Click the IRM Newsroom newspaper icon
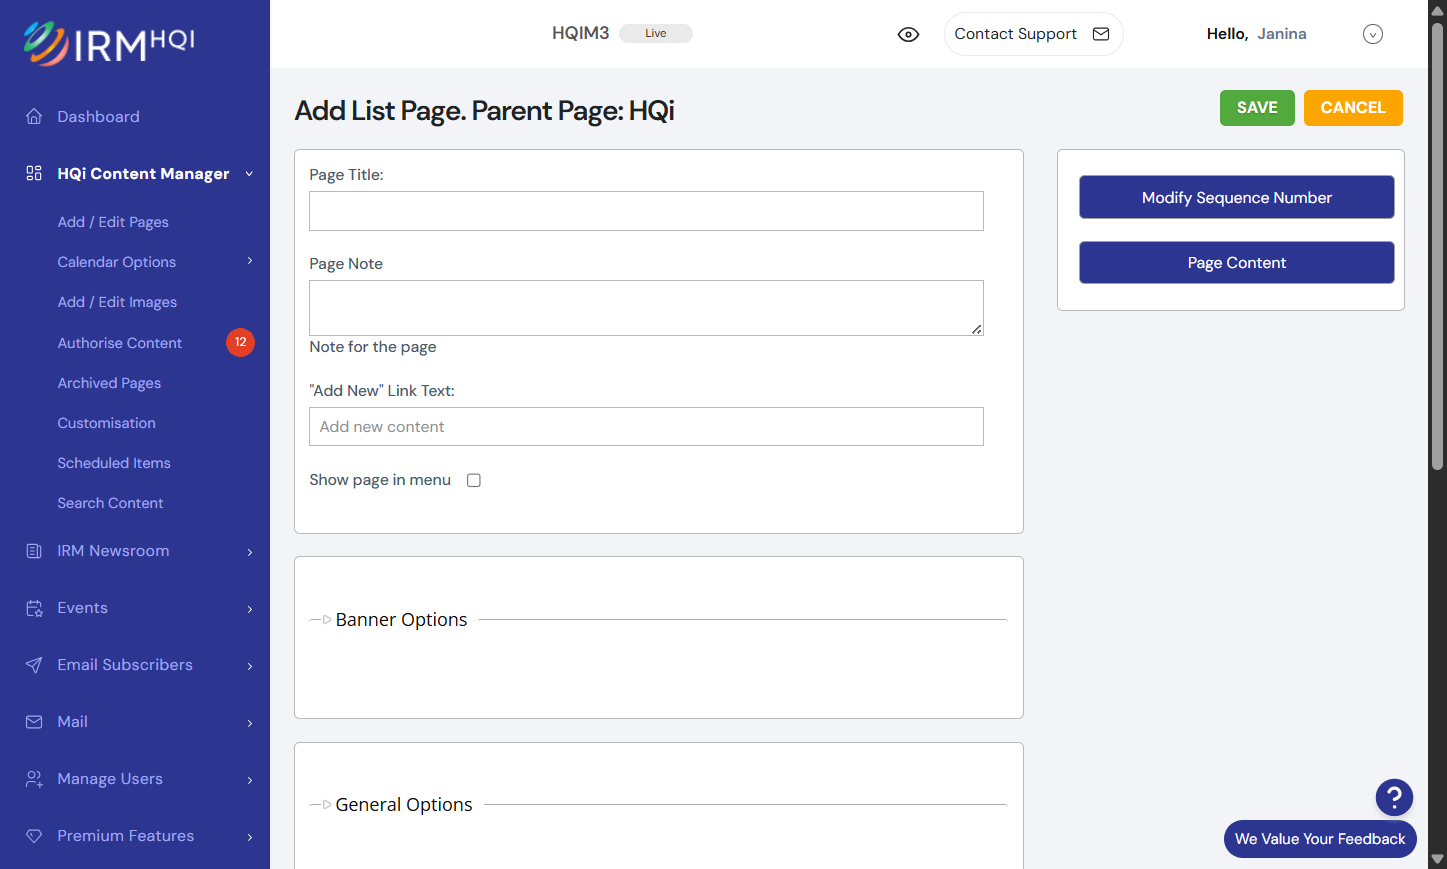The image size is (1447, 869). (34, 551)
